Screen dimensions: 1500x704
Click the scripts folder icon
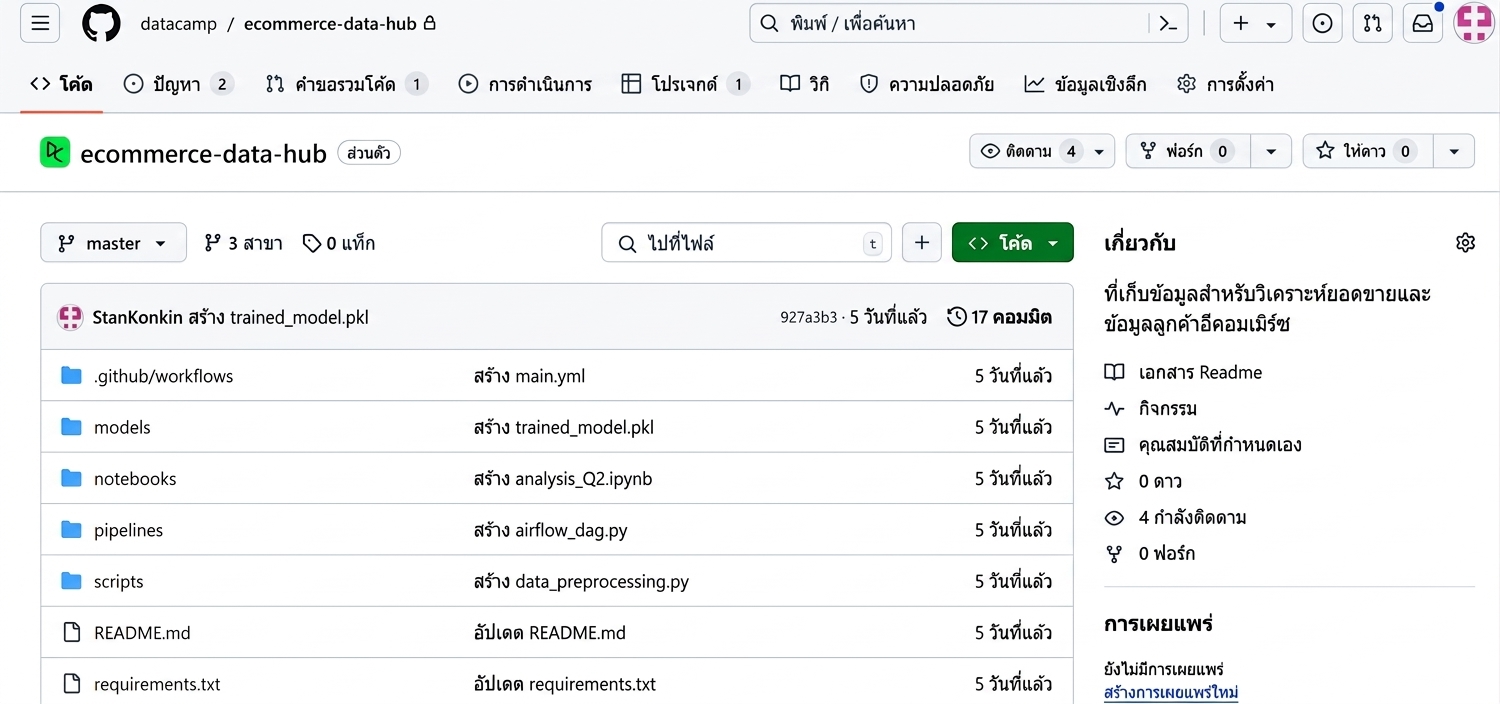[x=71, y=581]
